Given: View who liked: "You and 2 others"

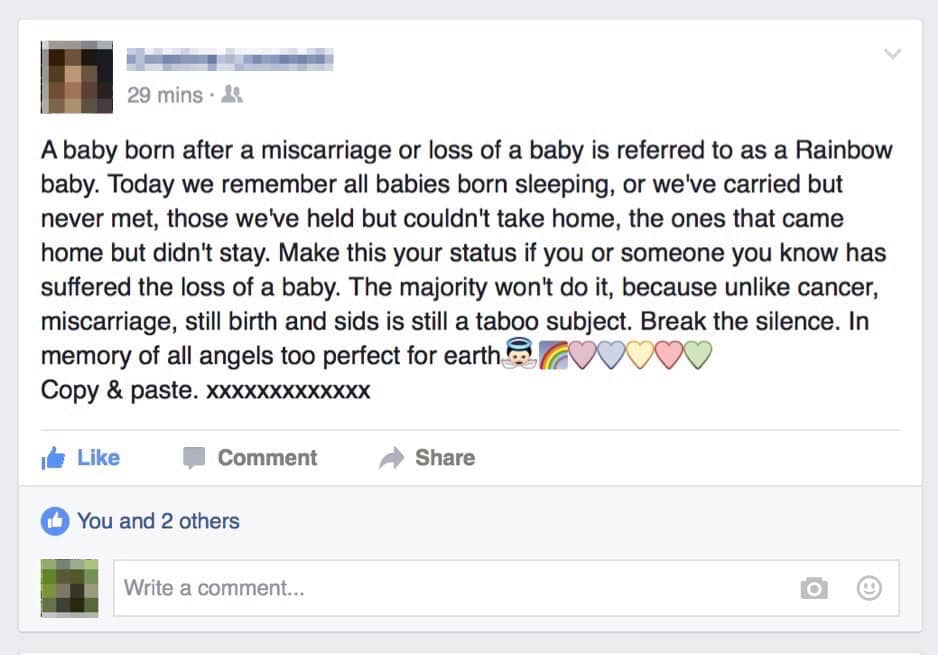Looking at the screenshot, I should [x=158, y=521].
